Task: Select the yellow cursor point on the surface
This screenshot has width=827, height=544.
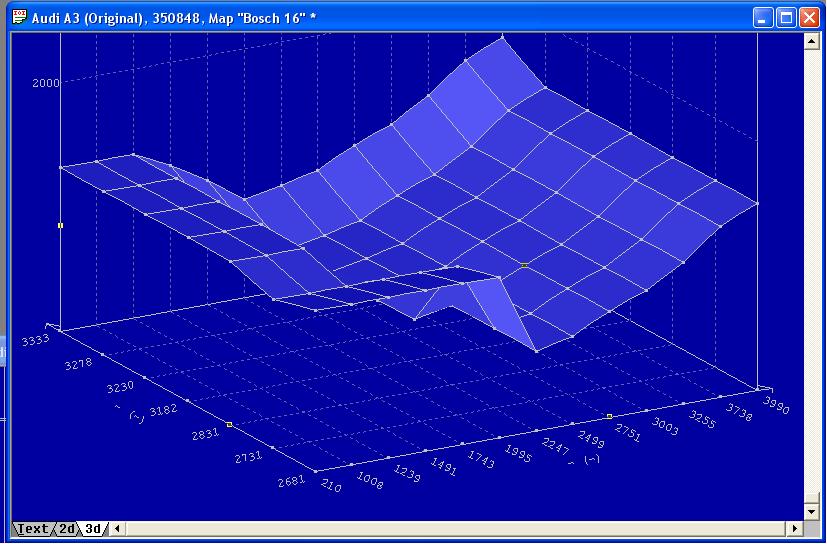Action: 525,266
